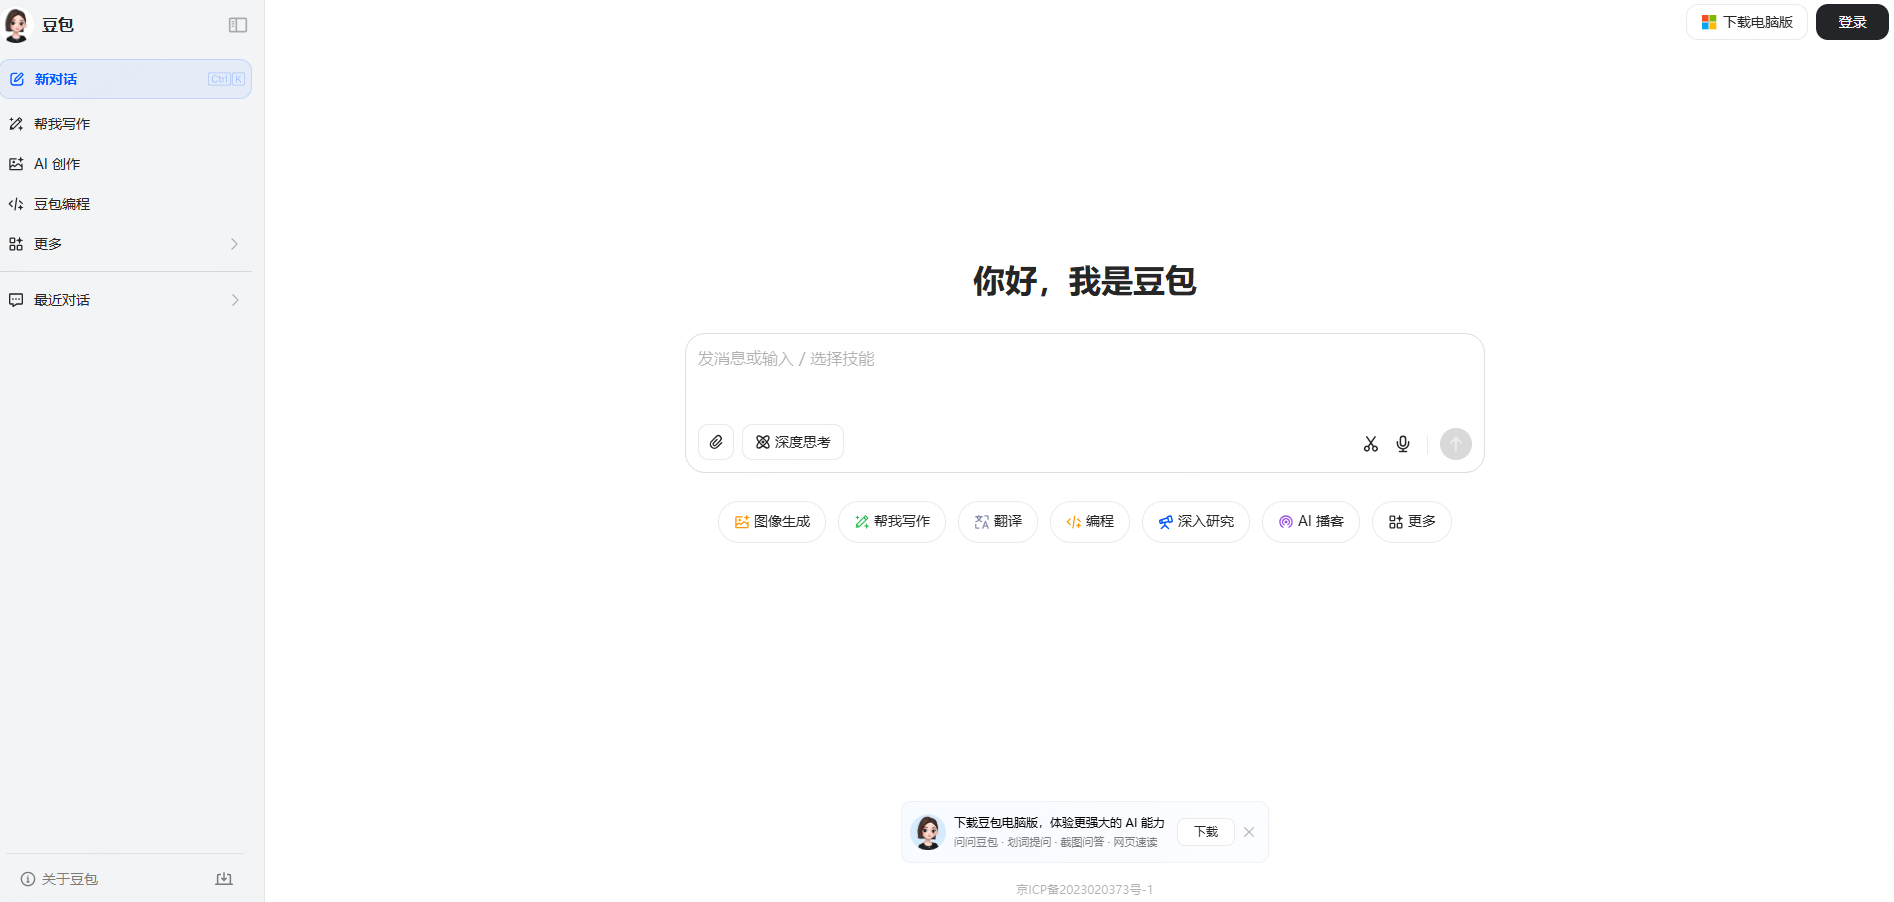Click the download icon at sidebar bottom
Screen dimensions: 1894x902
click(x=224, y=878)
